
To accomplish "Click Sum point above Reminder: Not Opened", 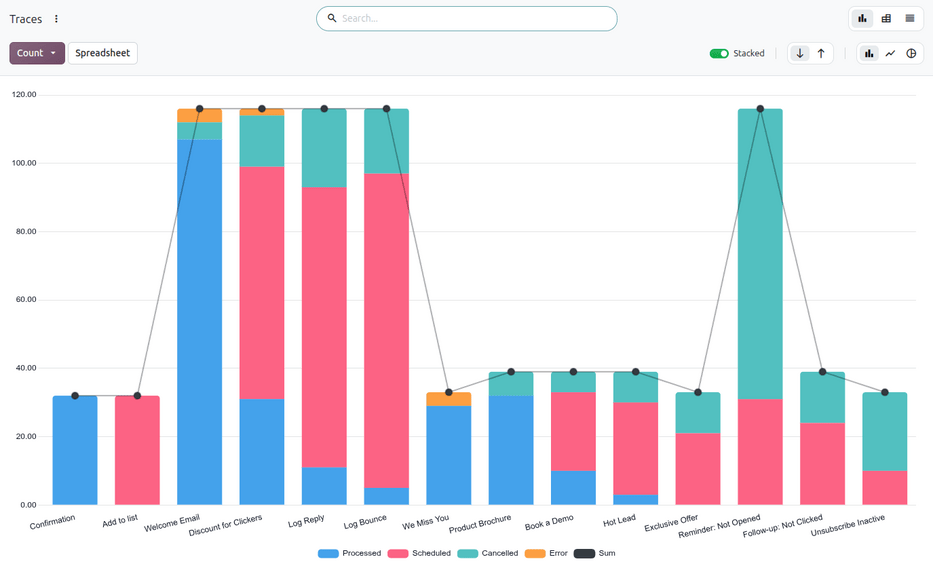I will [760, 109].
